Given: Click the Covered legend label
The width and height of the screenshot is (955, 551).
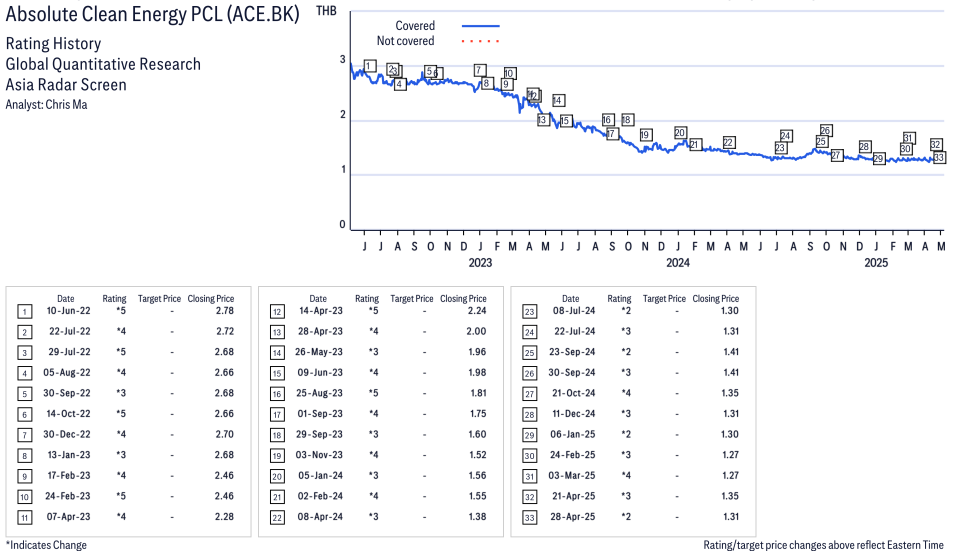Looking at the screenshot, I should point(415,26).
